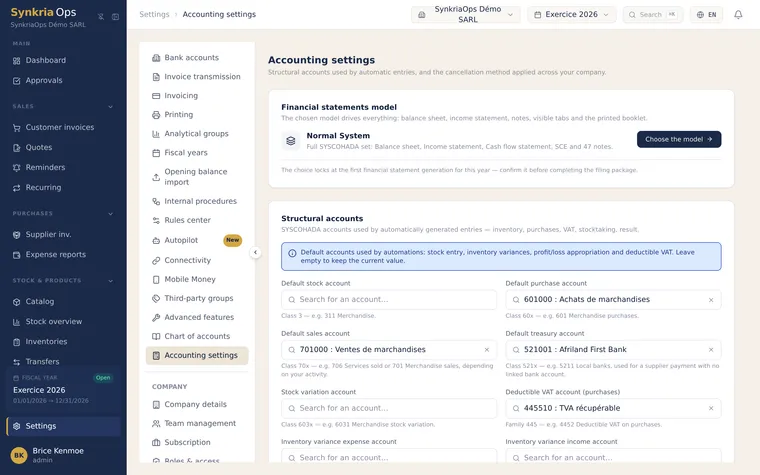Collapse Stock & Products section chevron
760x475 pixels.
click(111, 281)
